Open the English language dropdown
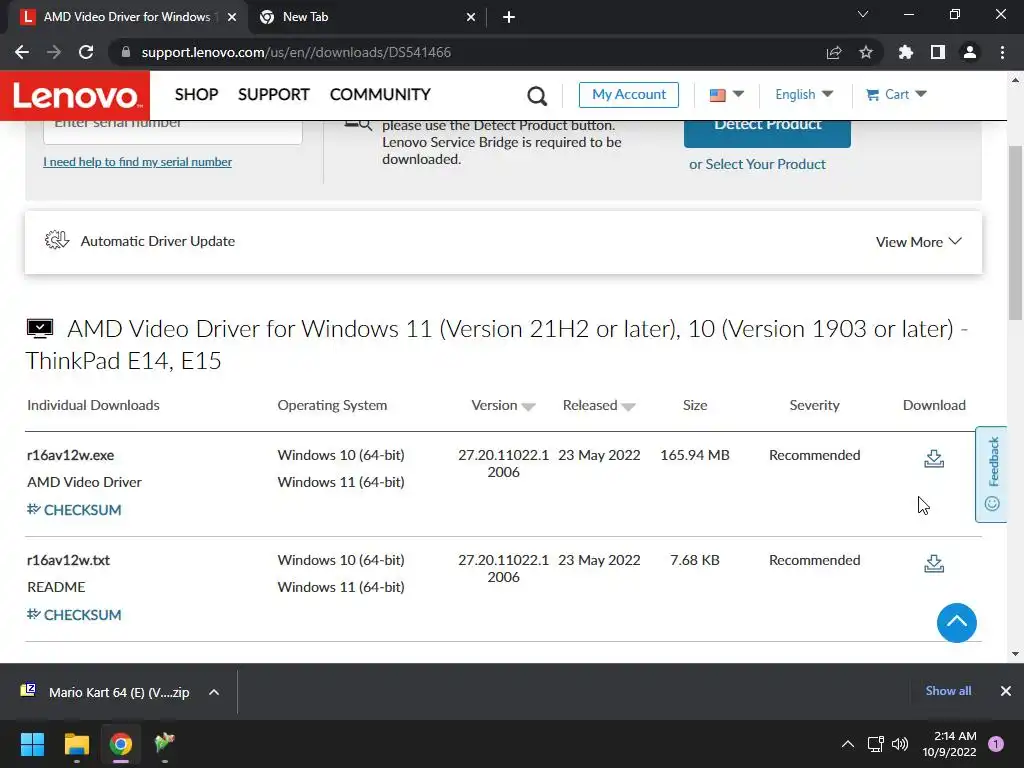This screenshot has height=768, width=1024. [x=804, y=95]
